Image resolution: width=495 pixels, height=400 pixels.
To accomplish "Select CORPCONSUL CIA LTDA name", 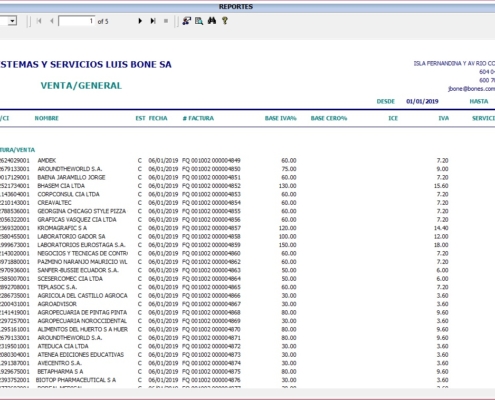I will (68, 194).
